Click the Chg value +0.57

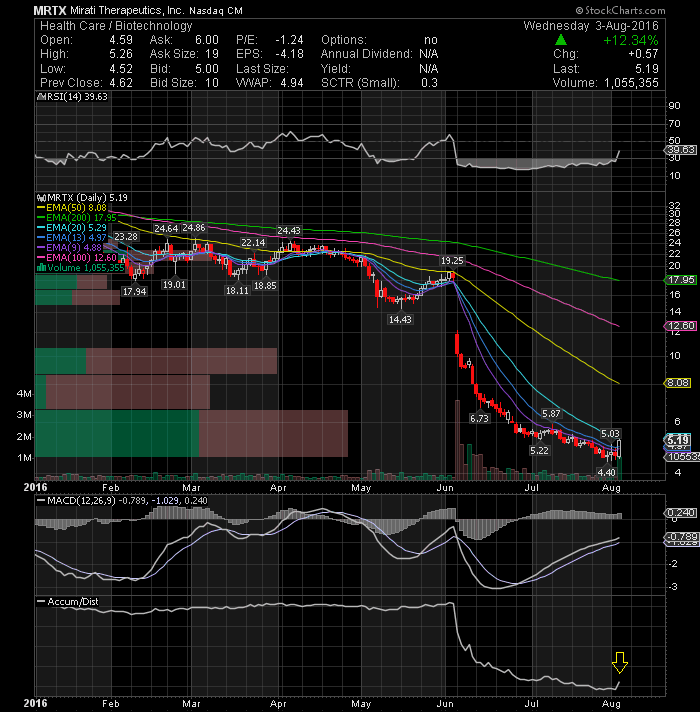tap(643, 54)
